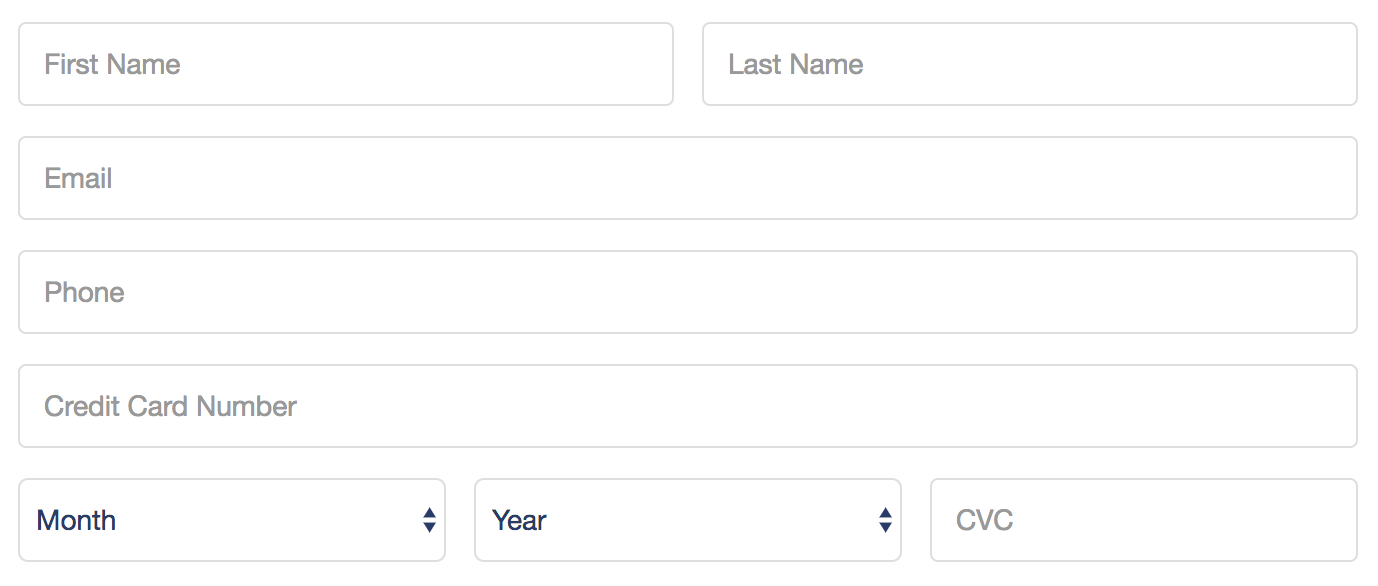Click the 'Month' label text in the selector
The height and width of the screenshot is (586, 1378).
click(x=76, y=520)
